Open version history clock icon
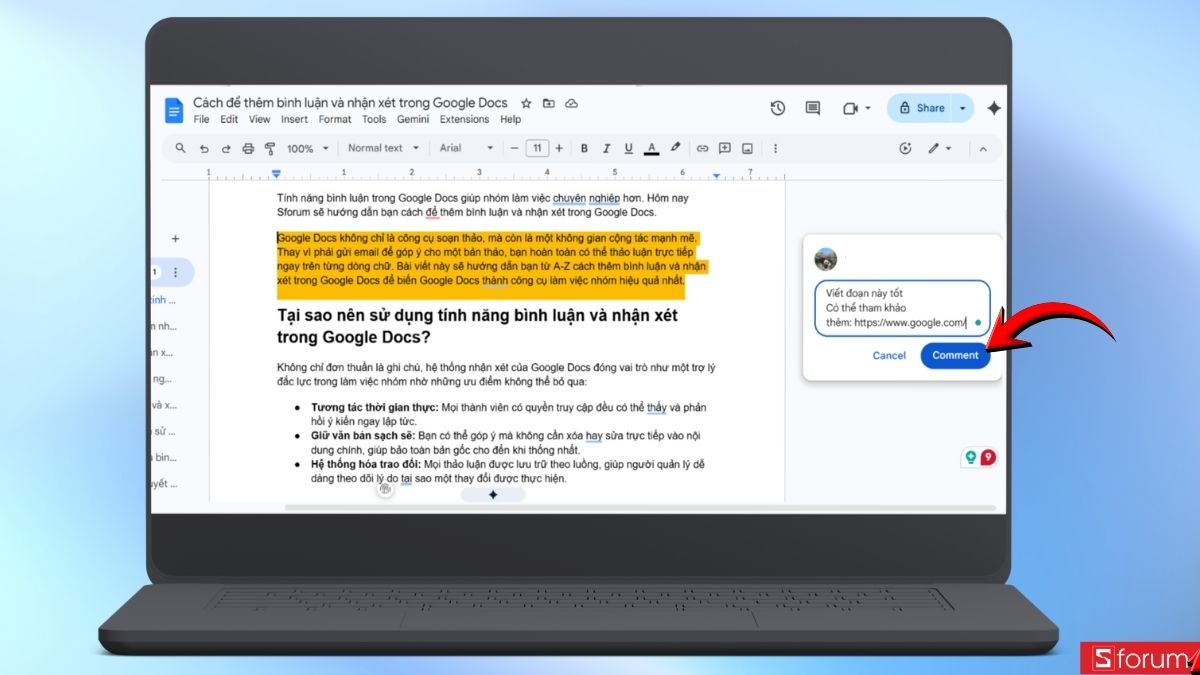 (x=778, y=108)
